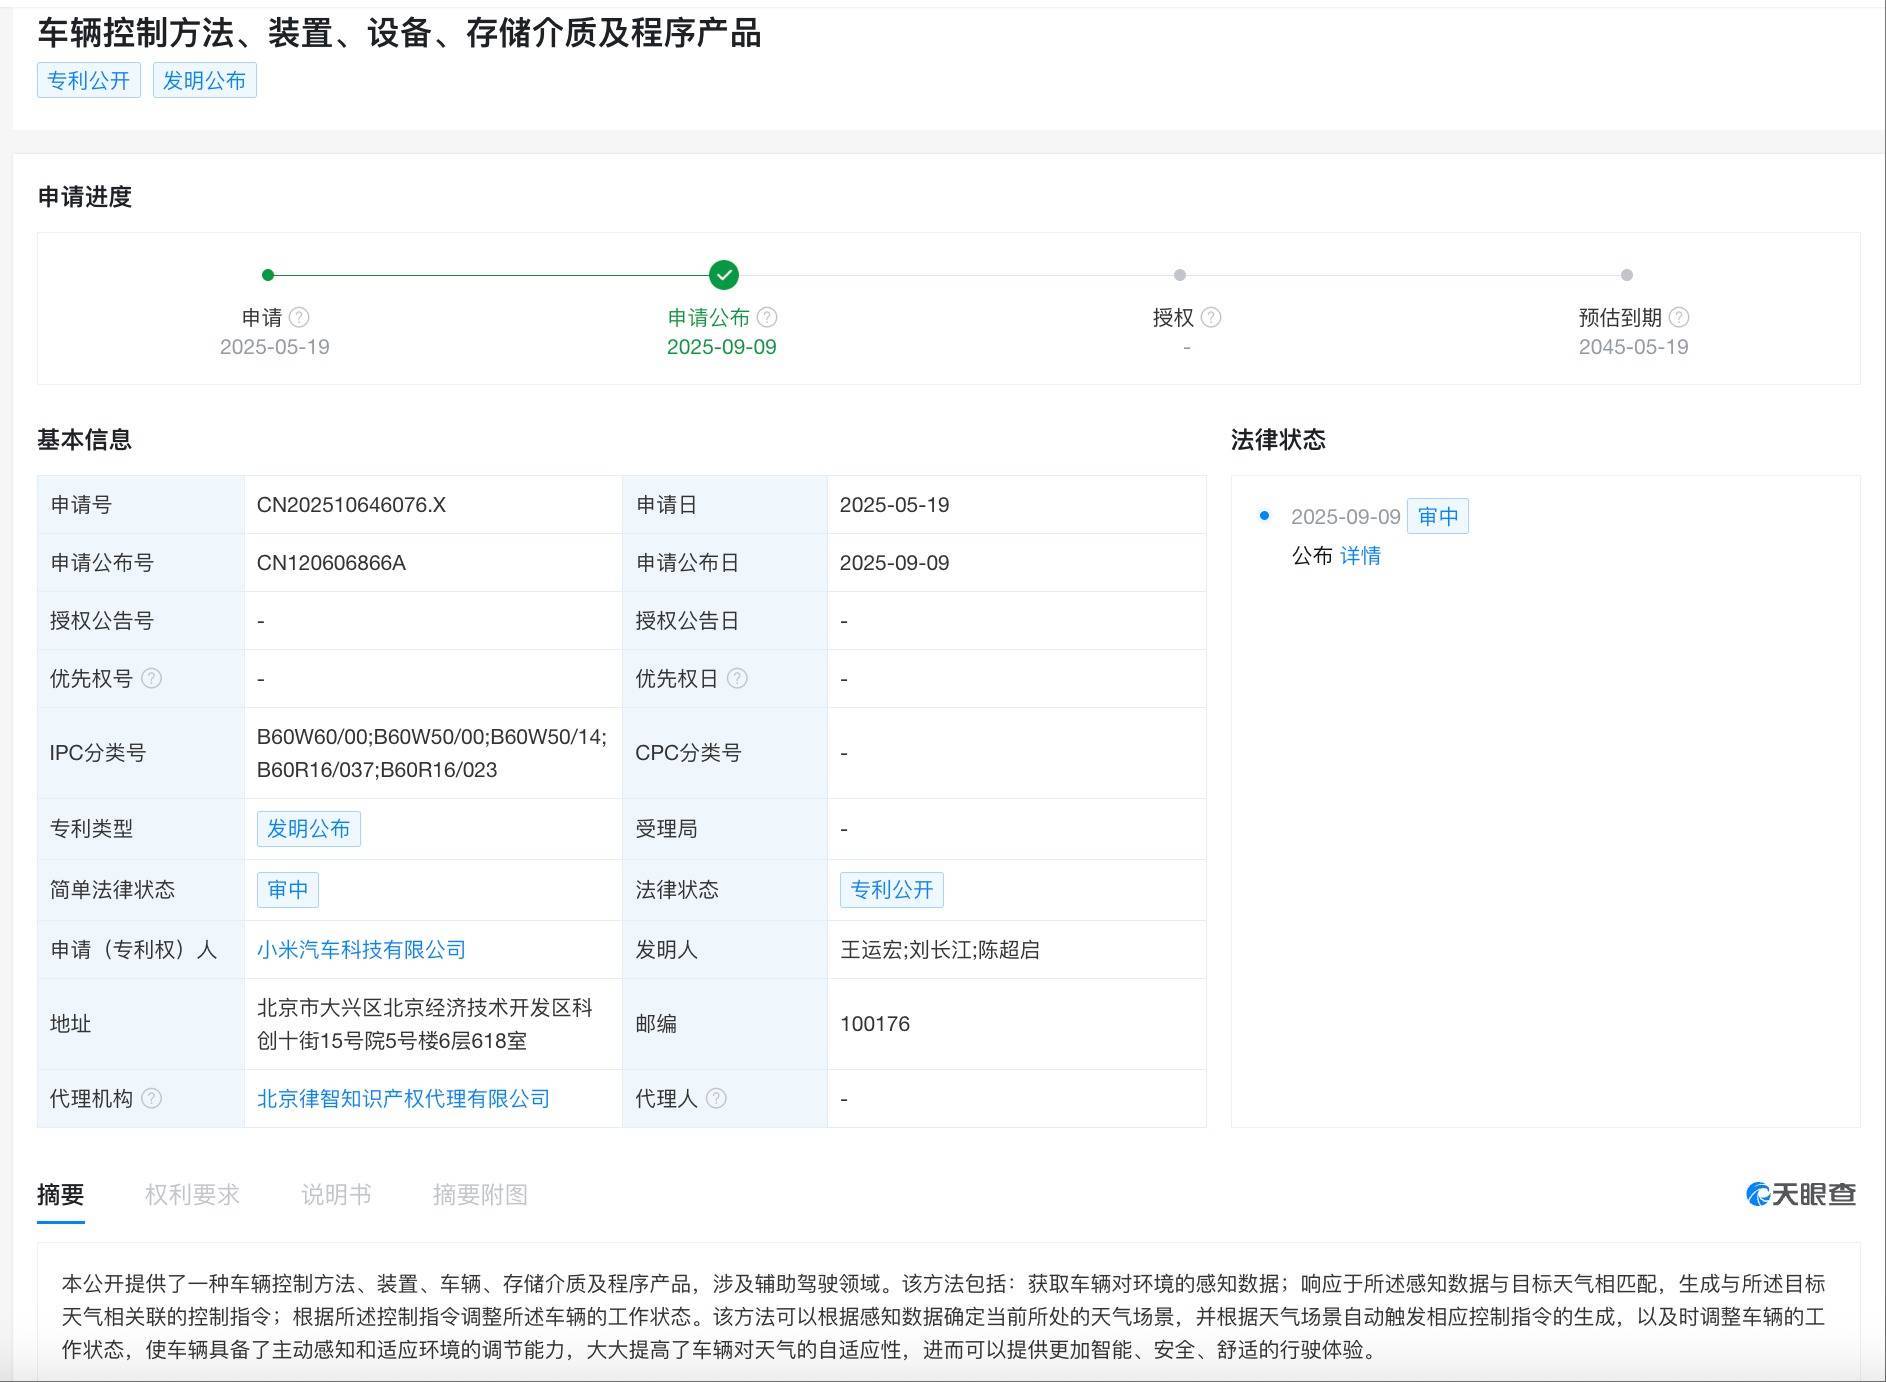Image resolution: width=1886 pixels, height=1382 pixels.
Task: Click the help icon beside 预估到期
Action: coord(1680,318)
